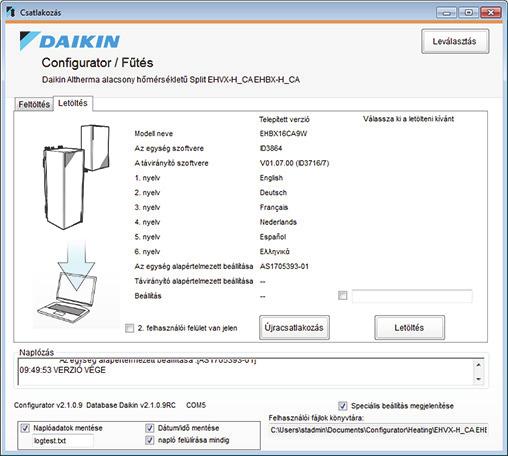Click the Nederlands language entry
Screen dimensions: 508x456
click(x=278, y=222)
